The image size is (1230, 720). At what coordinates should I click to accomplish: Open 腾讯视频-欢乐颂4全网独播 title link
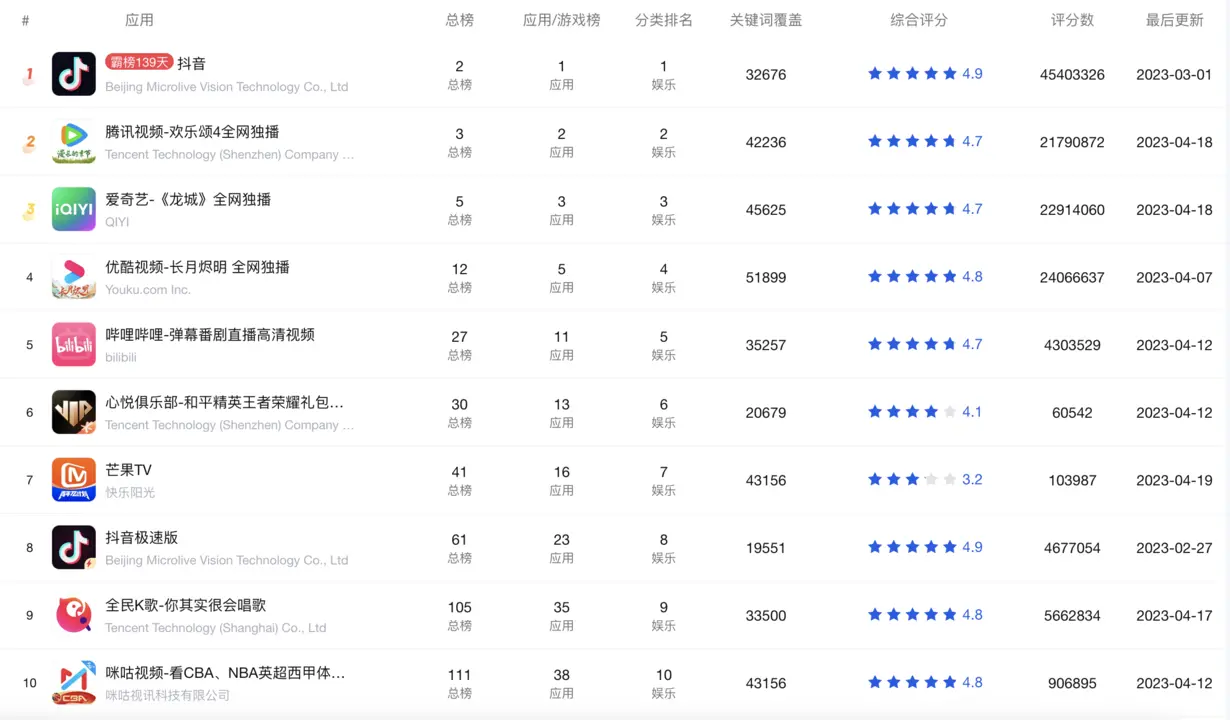click(192, 132)
